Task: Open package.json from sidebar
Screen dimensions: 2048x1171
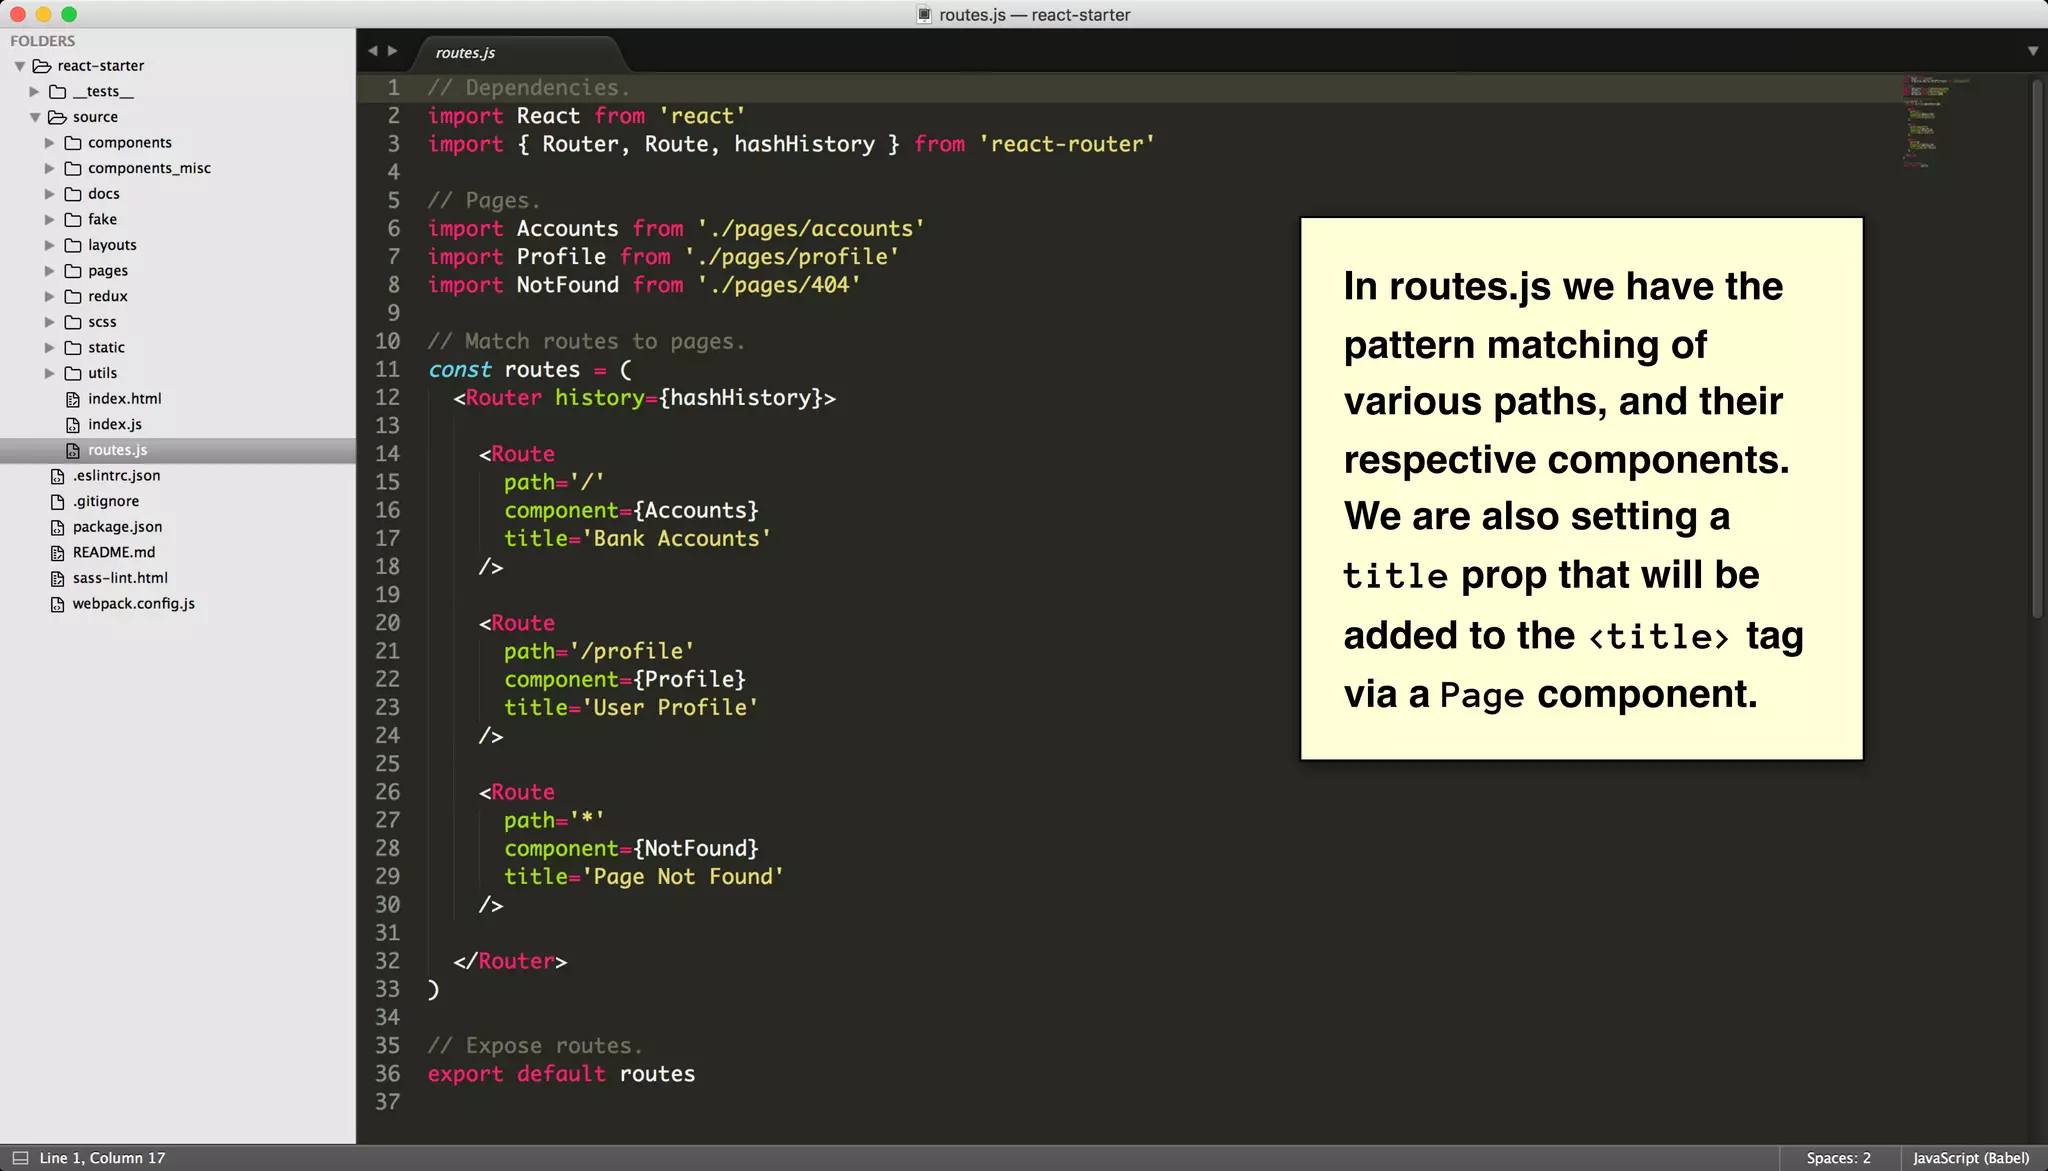Action: click(x=117, y=527)
